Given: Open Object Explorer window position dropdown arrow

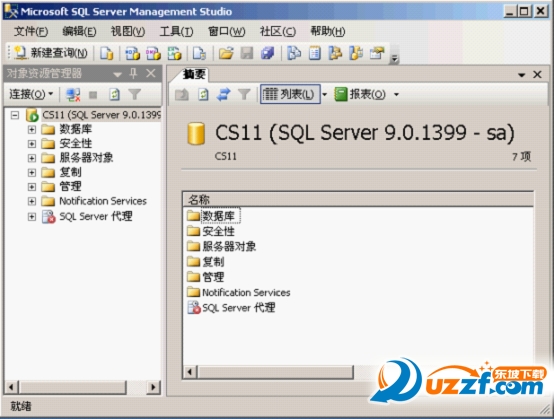Looking at the screenshot, I should point(117,74).
